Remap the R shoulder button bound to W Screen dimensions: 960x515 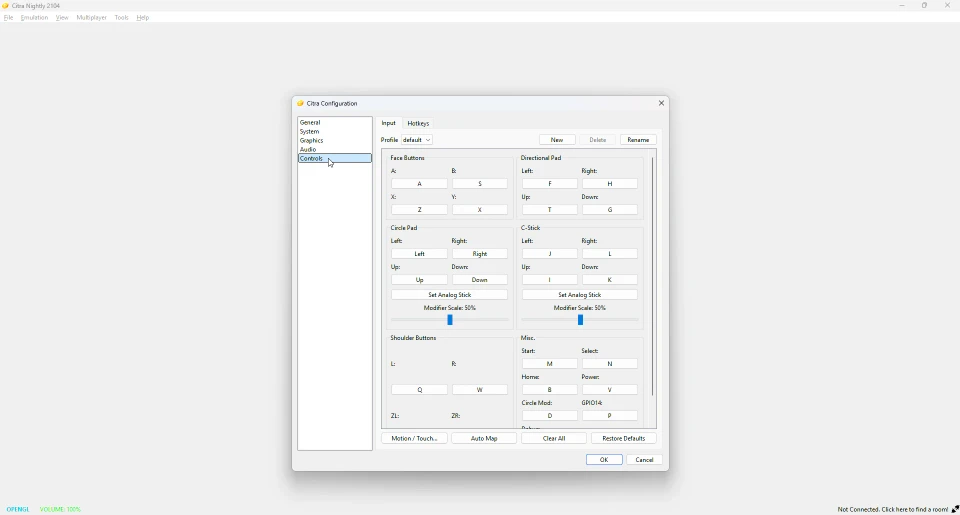point(480,389)
